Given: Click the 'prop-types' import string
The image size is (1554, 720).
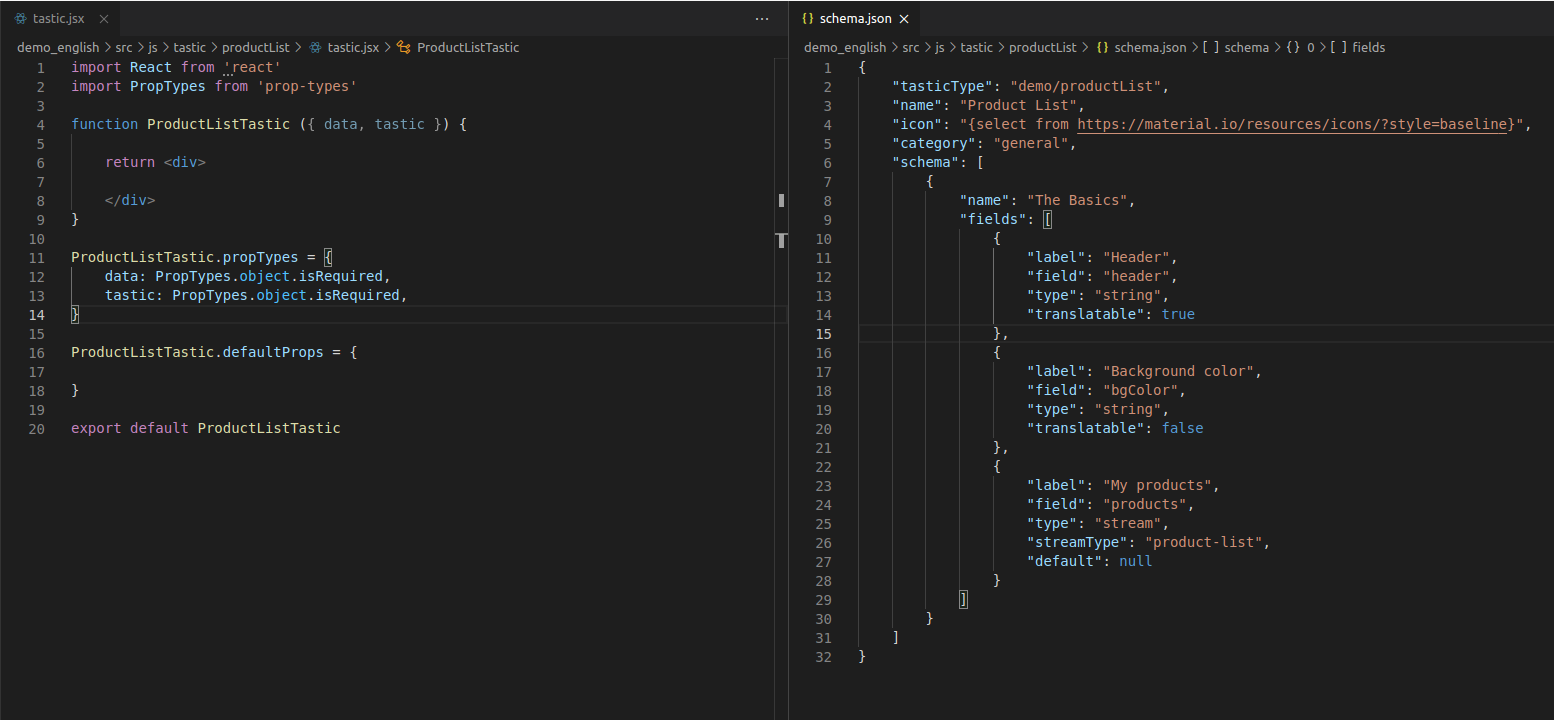Looking at the screenshot, I should click(307, 86).
